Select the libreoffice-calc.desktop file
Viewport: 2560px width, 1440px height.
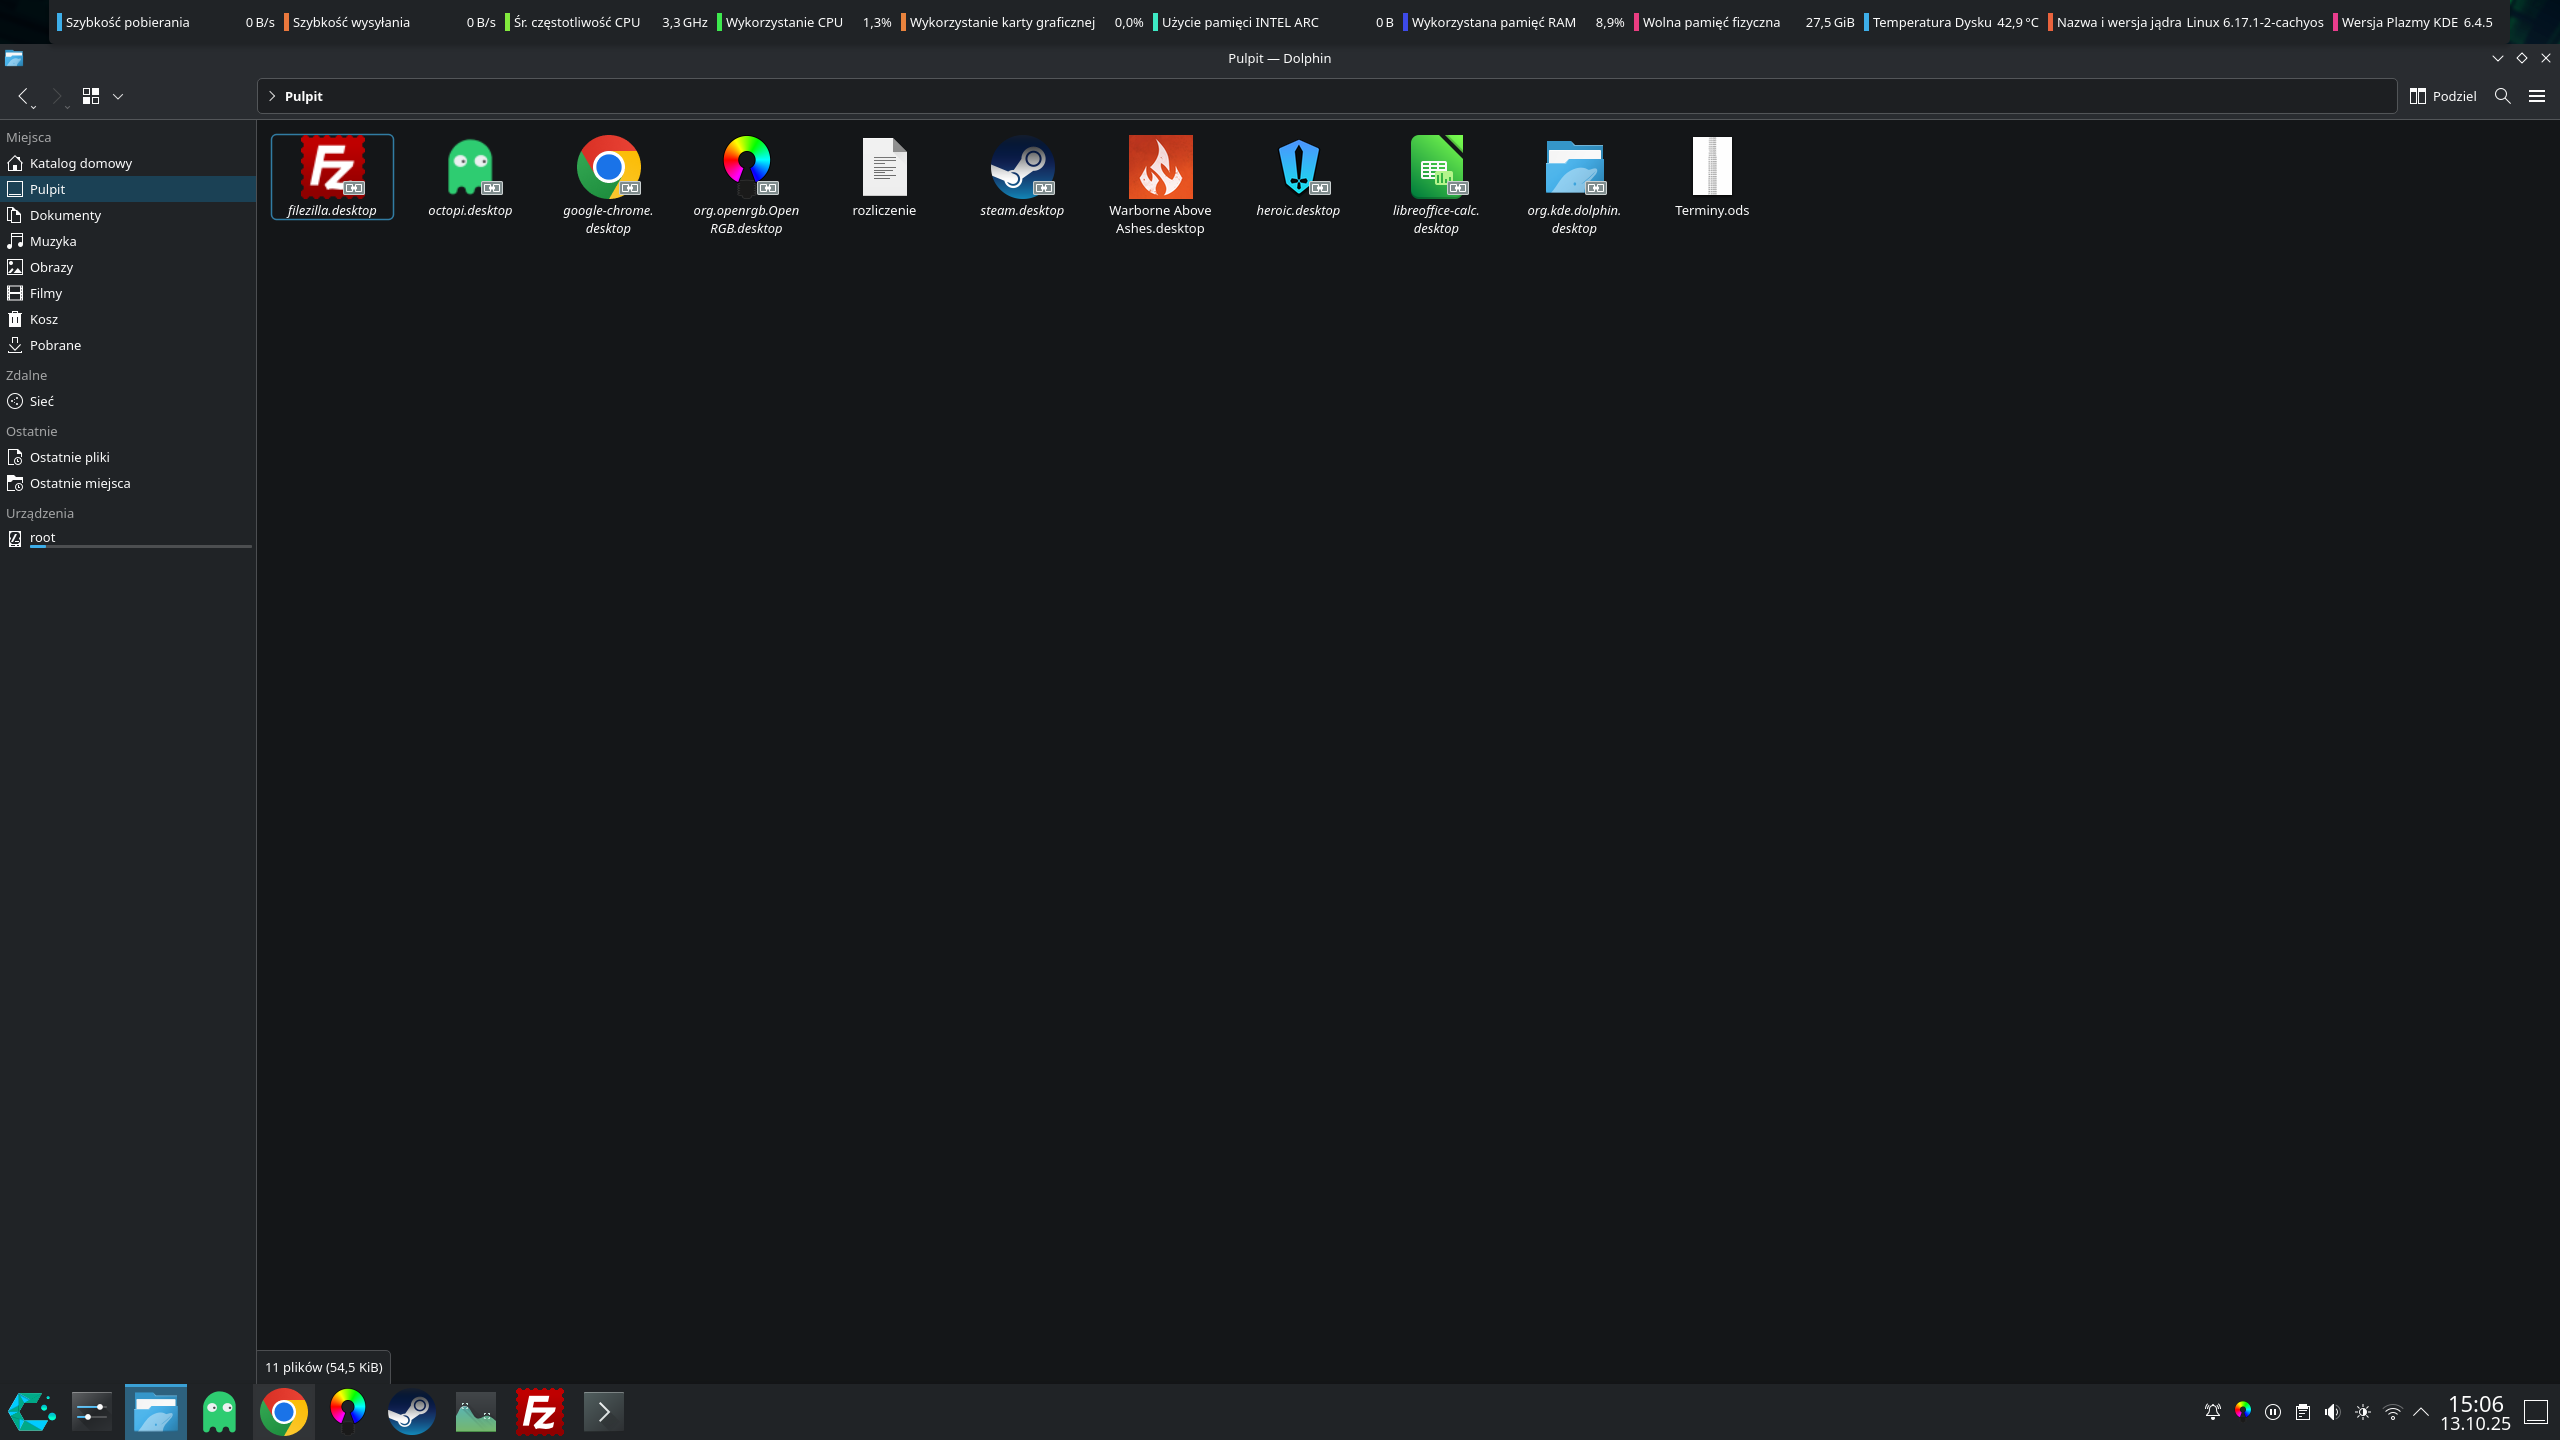coord(1435,168)
